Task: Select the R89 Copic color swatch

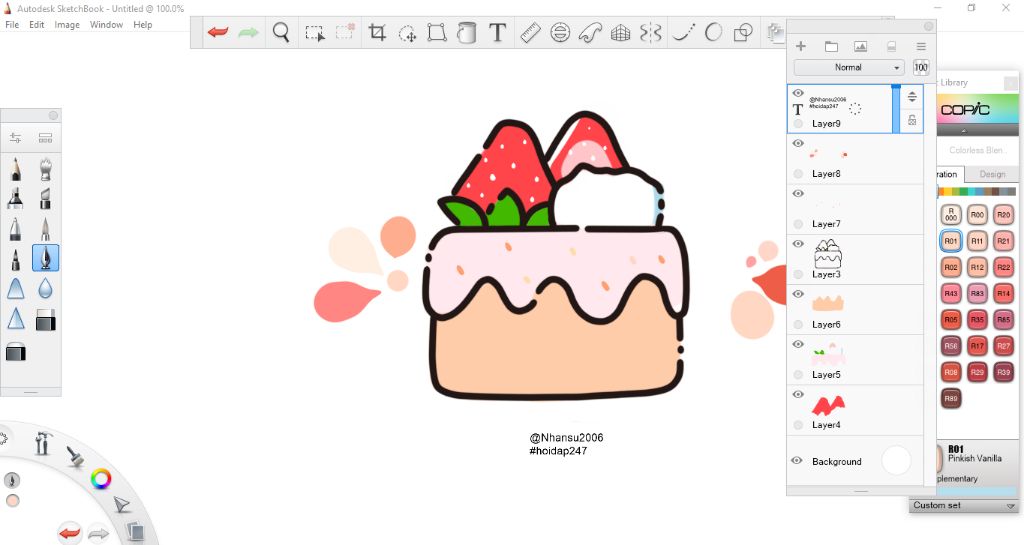Action: (x=951, y=398)
